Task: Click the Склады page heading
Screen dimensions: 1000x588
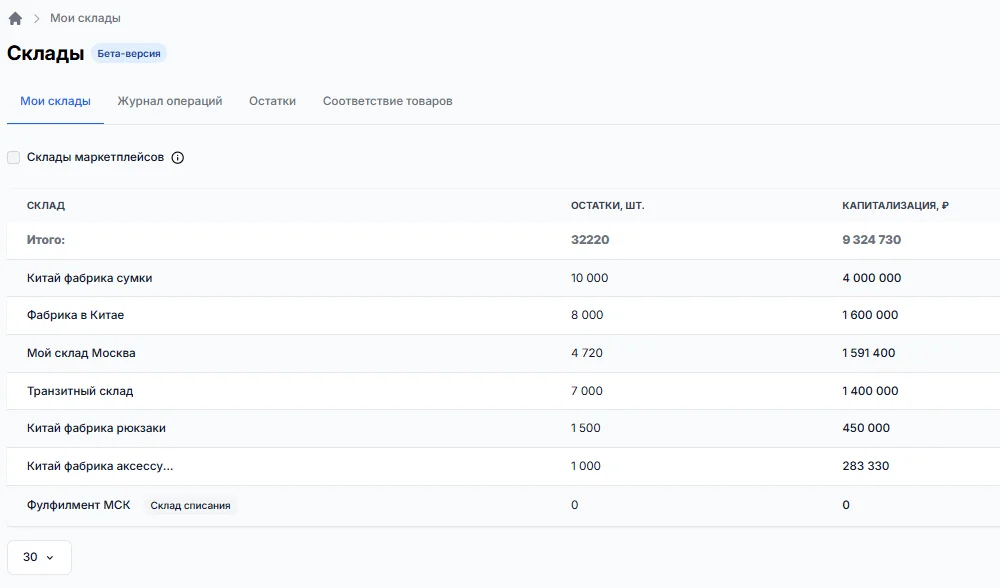Action: (45, 54)
